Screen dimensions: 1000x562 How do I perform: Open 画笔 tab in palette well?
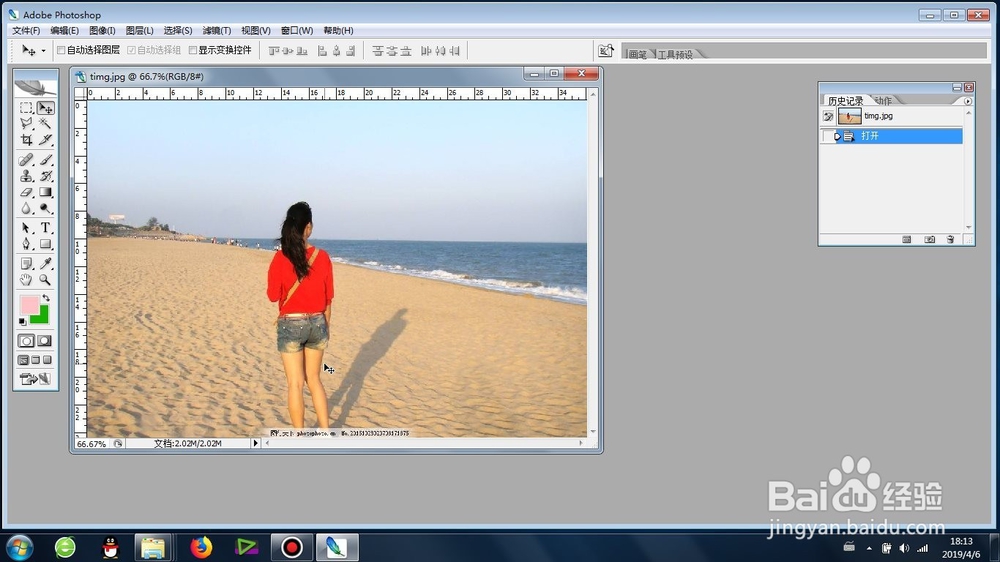pos(638,54)
